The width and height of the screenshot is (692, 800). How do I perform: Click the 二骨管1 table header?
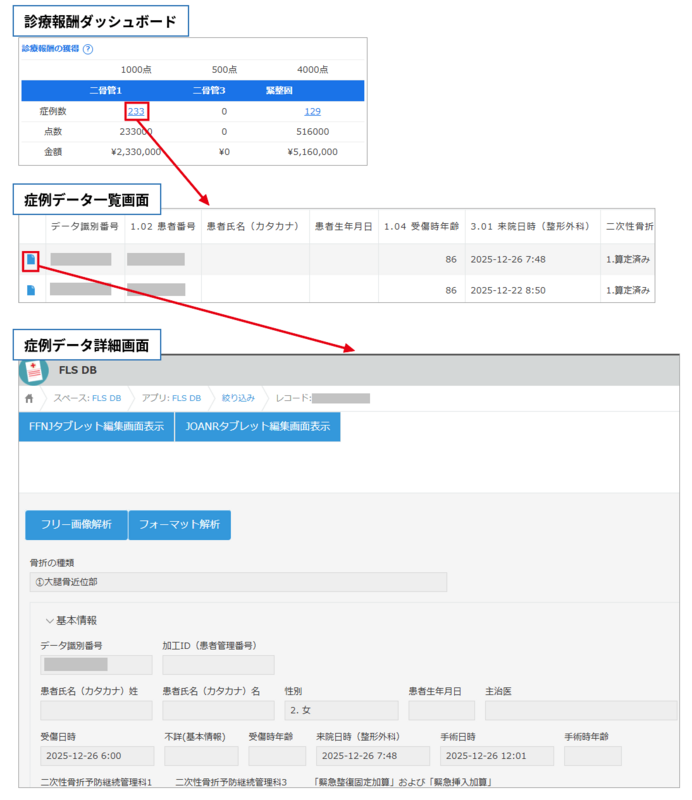[106, 90]
